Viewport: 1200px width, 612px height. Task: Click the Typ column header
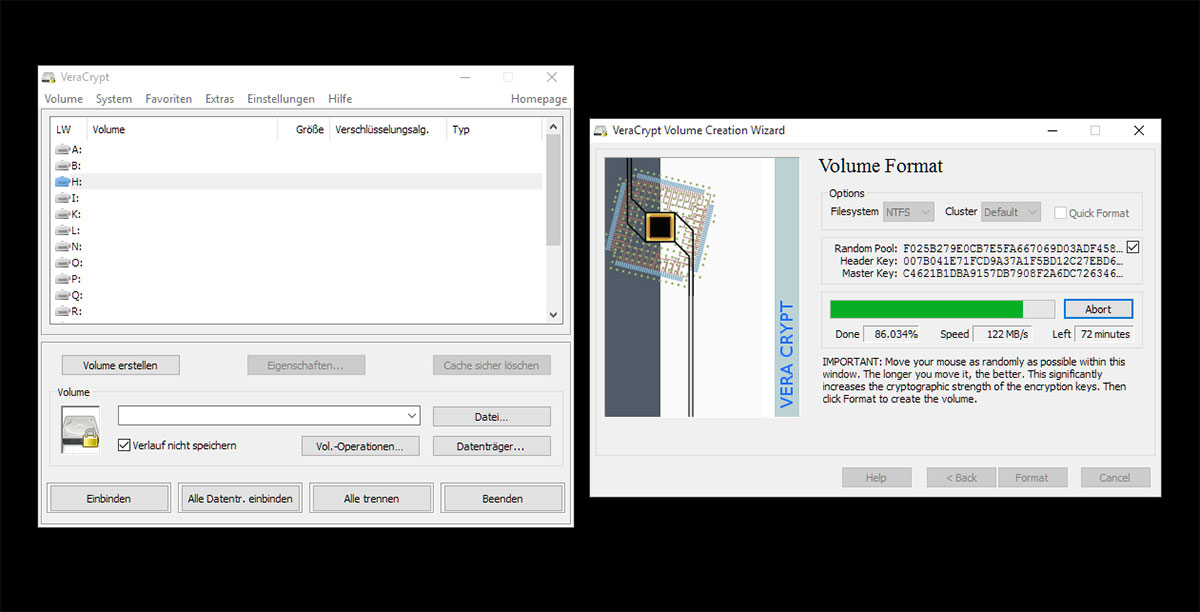click(x=494, y=129)
